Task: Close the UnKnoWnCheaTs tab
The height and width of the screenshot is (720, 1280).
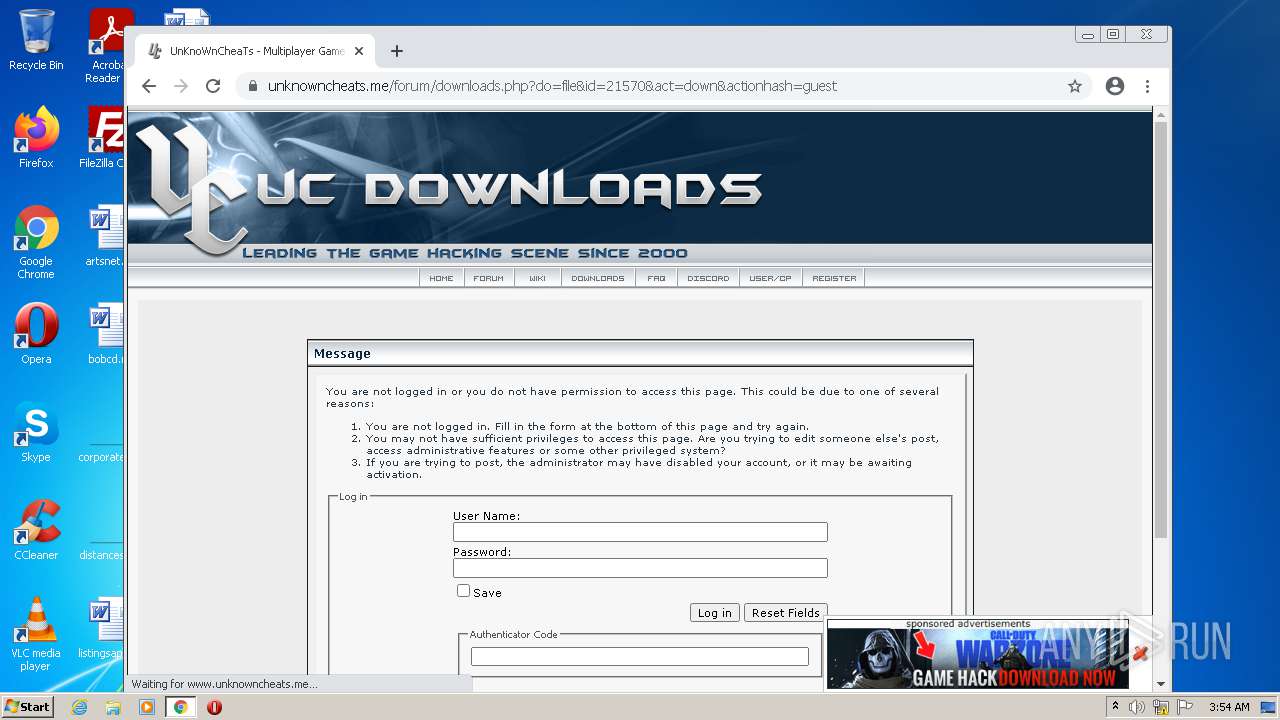Action: point(359,51)
